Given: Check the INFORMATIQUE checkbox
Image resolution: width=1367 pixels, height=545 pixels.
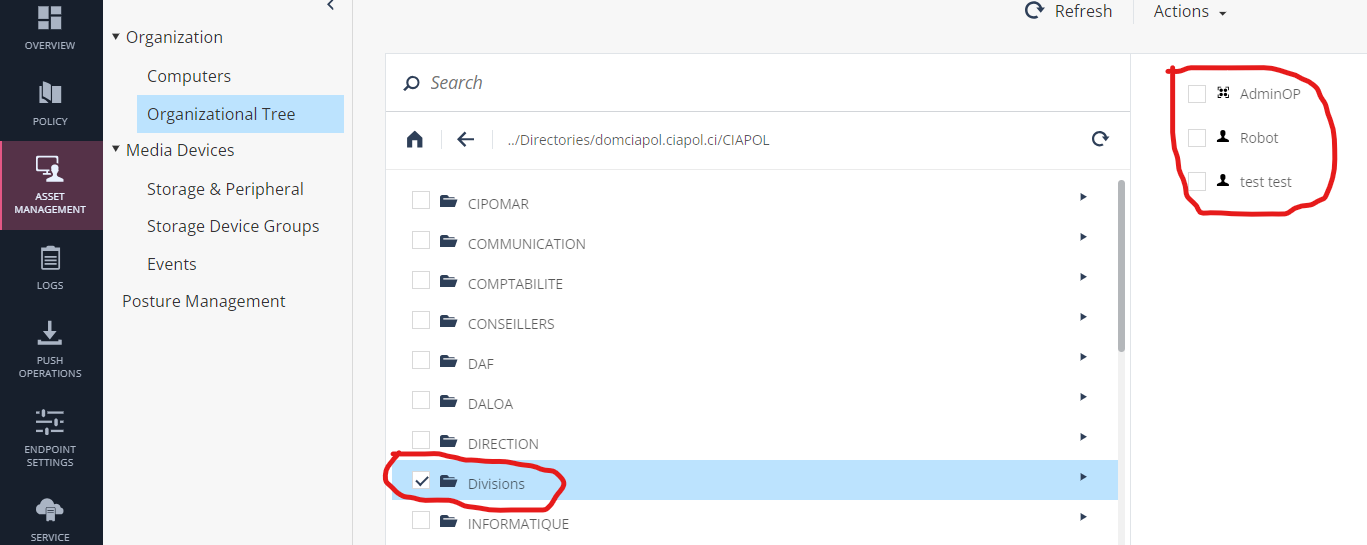Looking at the screenshot, I should (421, 521).
